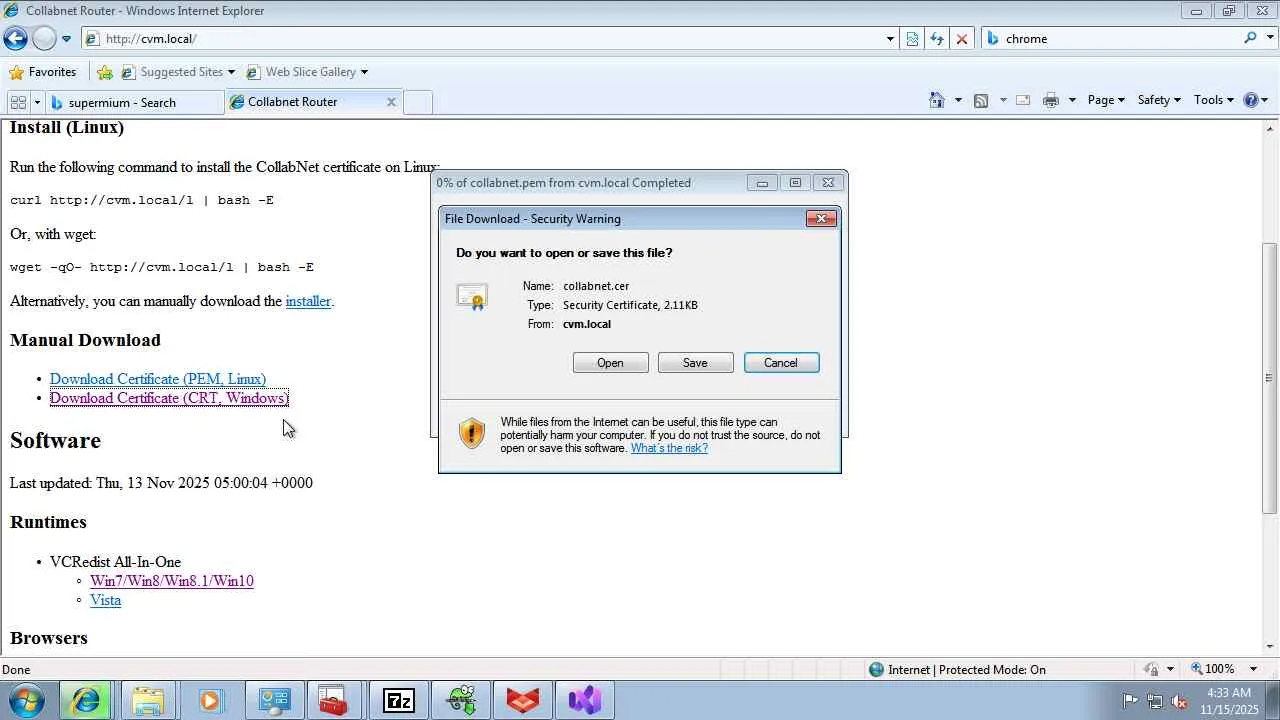Image resolution: width=1280 pixels, height=720 pixels.
Task: Click the RSS Feeds icon
Action: [981, 100]
